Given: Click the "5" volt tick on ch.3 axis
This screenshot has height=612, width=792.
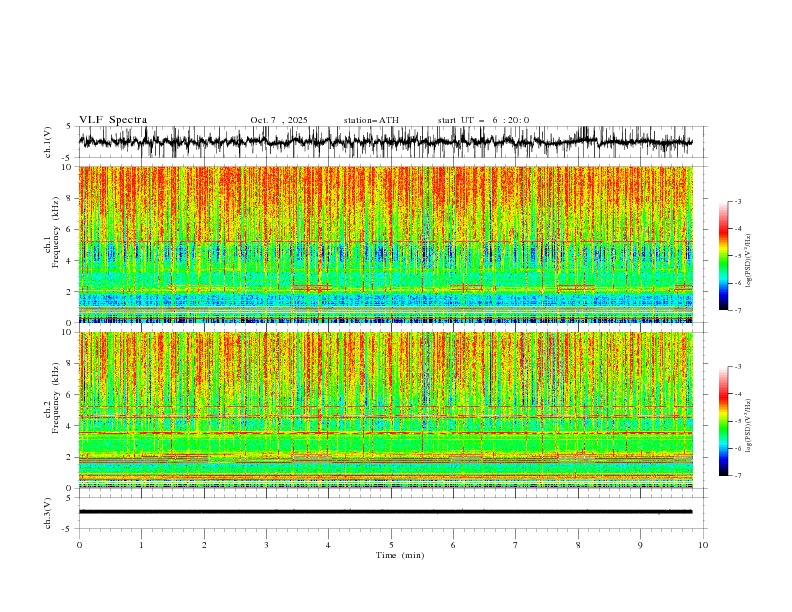Looking at the screenshot, I should [x=69, y=497].
